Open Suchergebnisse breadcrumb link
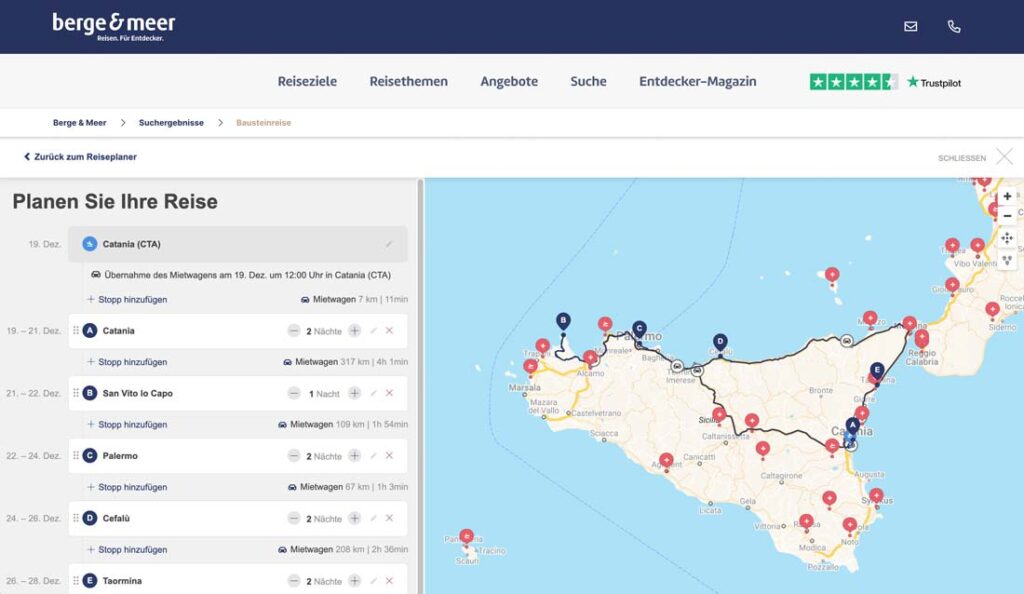1024x594 pixels. click(171, 123)
